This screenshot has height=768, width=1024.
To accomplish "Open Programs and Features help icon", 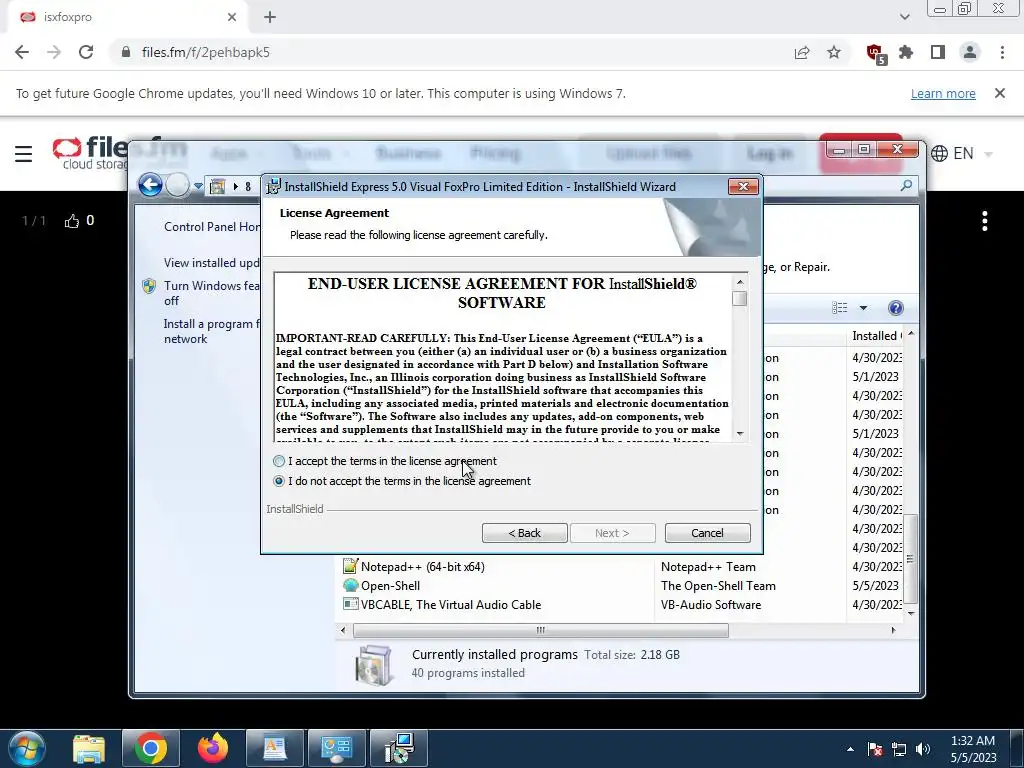I will point(895,308).
